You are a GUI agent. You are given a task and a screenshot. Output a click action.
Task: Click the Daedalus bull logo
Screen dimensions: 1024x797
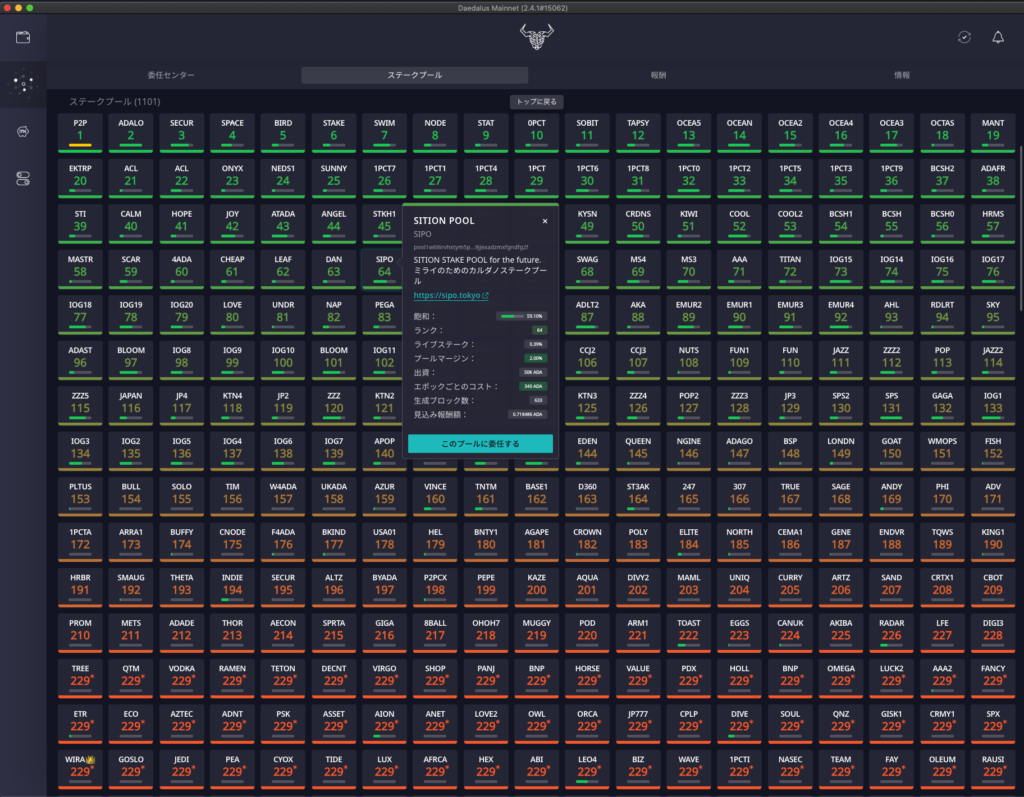(536, 39)
